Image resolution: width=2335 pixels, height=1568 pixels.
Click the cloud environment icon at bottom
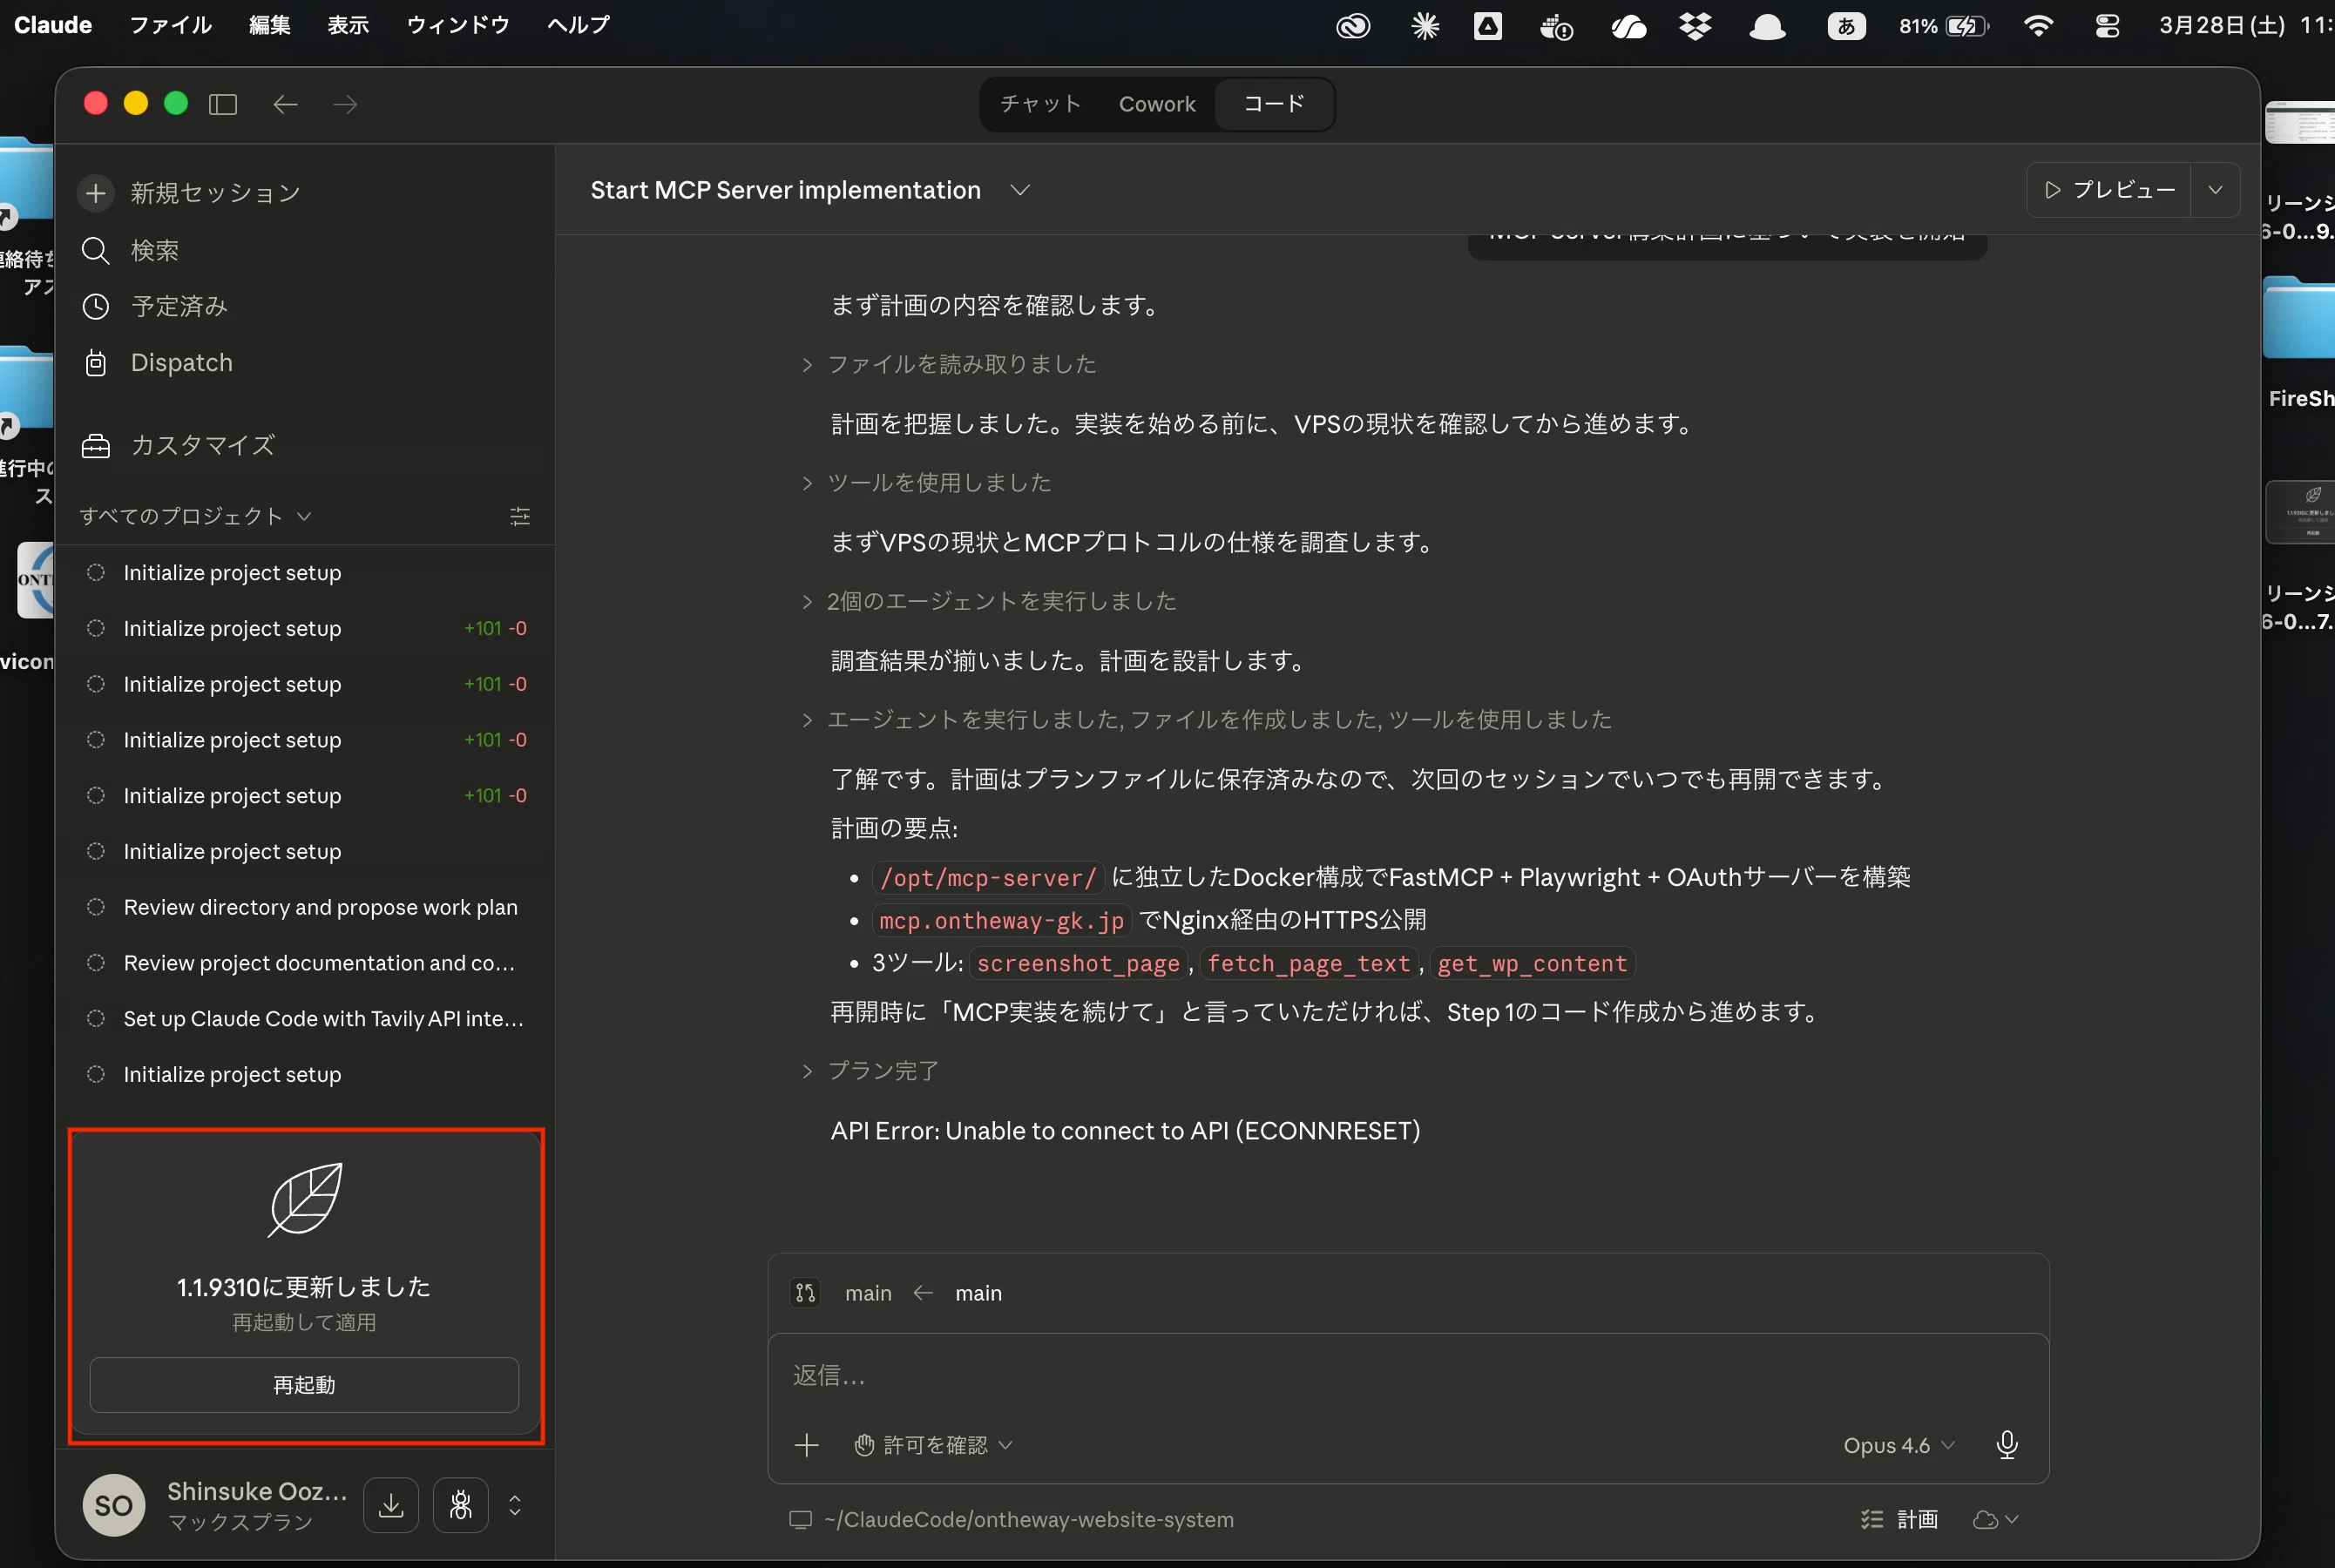[1986, 1520]
